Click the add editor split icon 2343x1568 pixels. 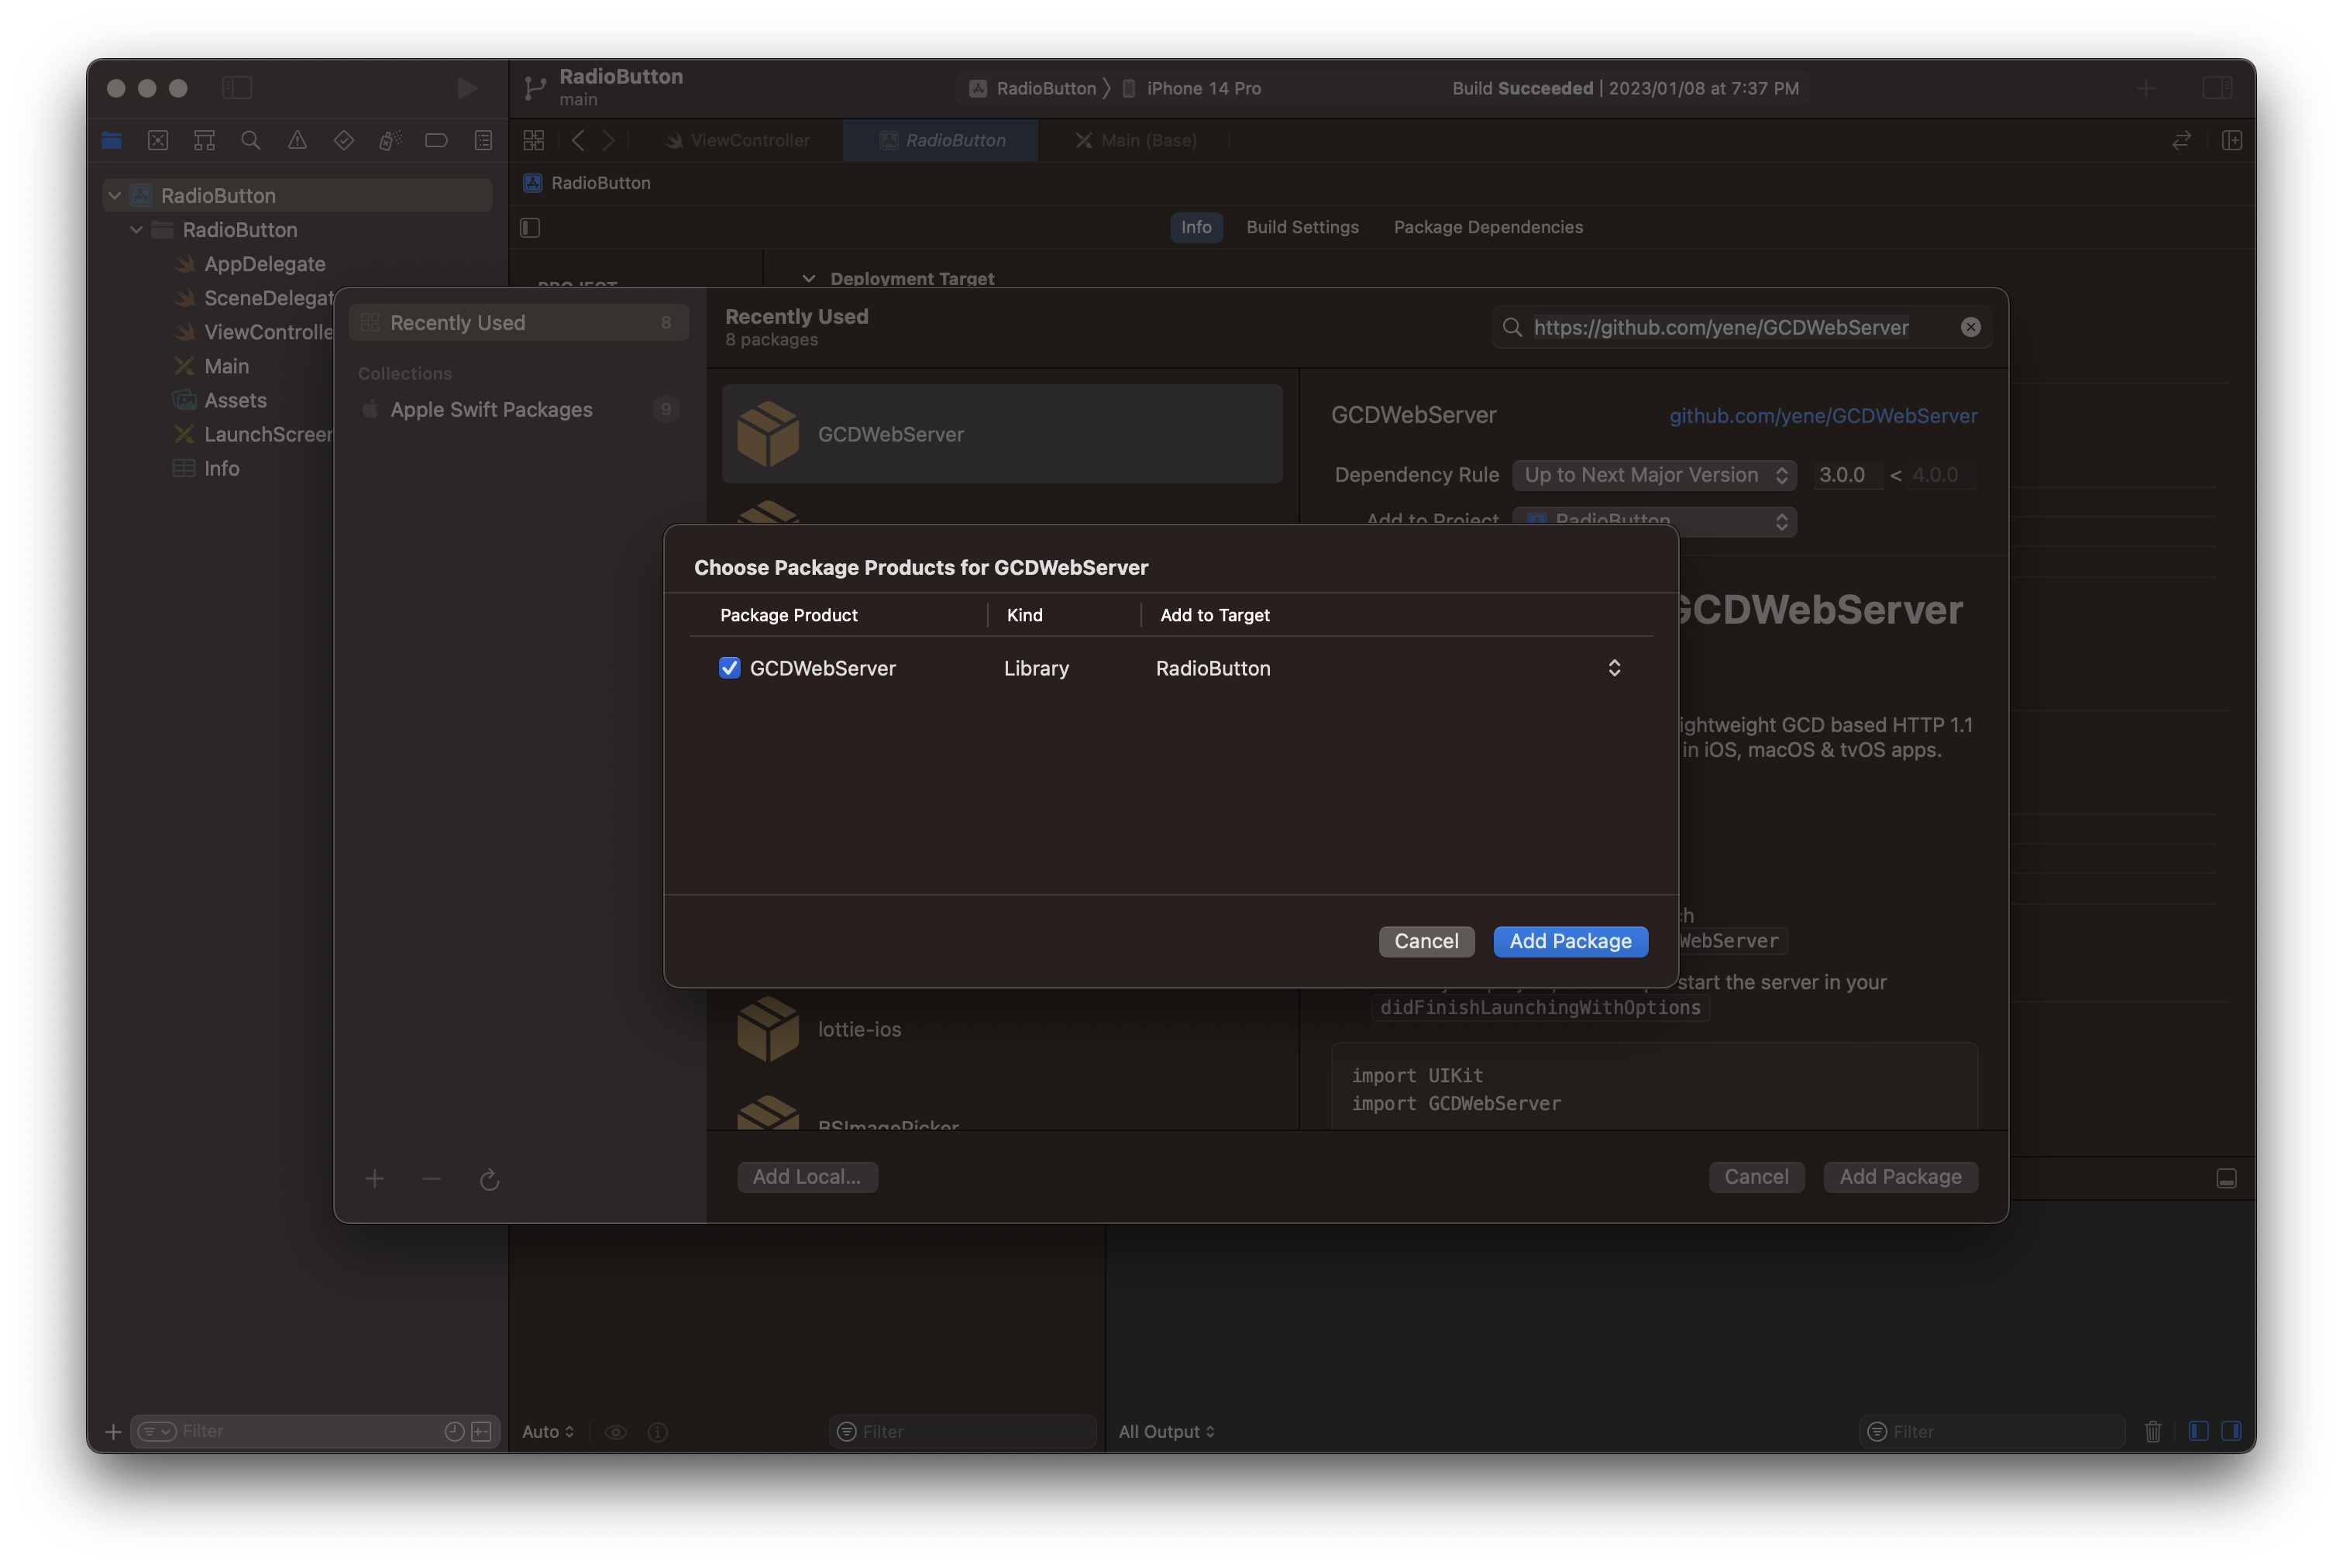tap(2231, 141)
